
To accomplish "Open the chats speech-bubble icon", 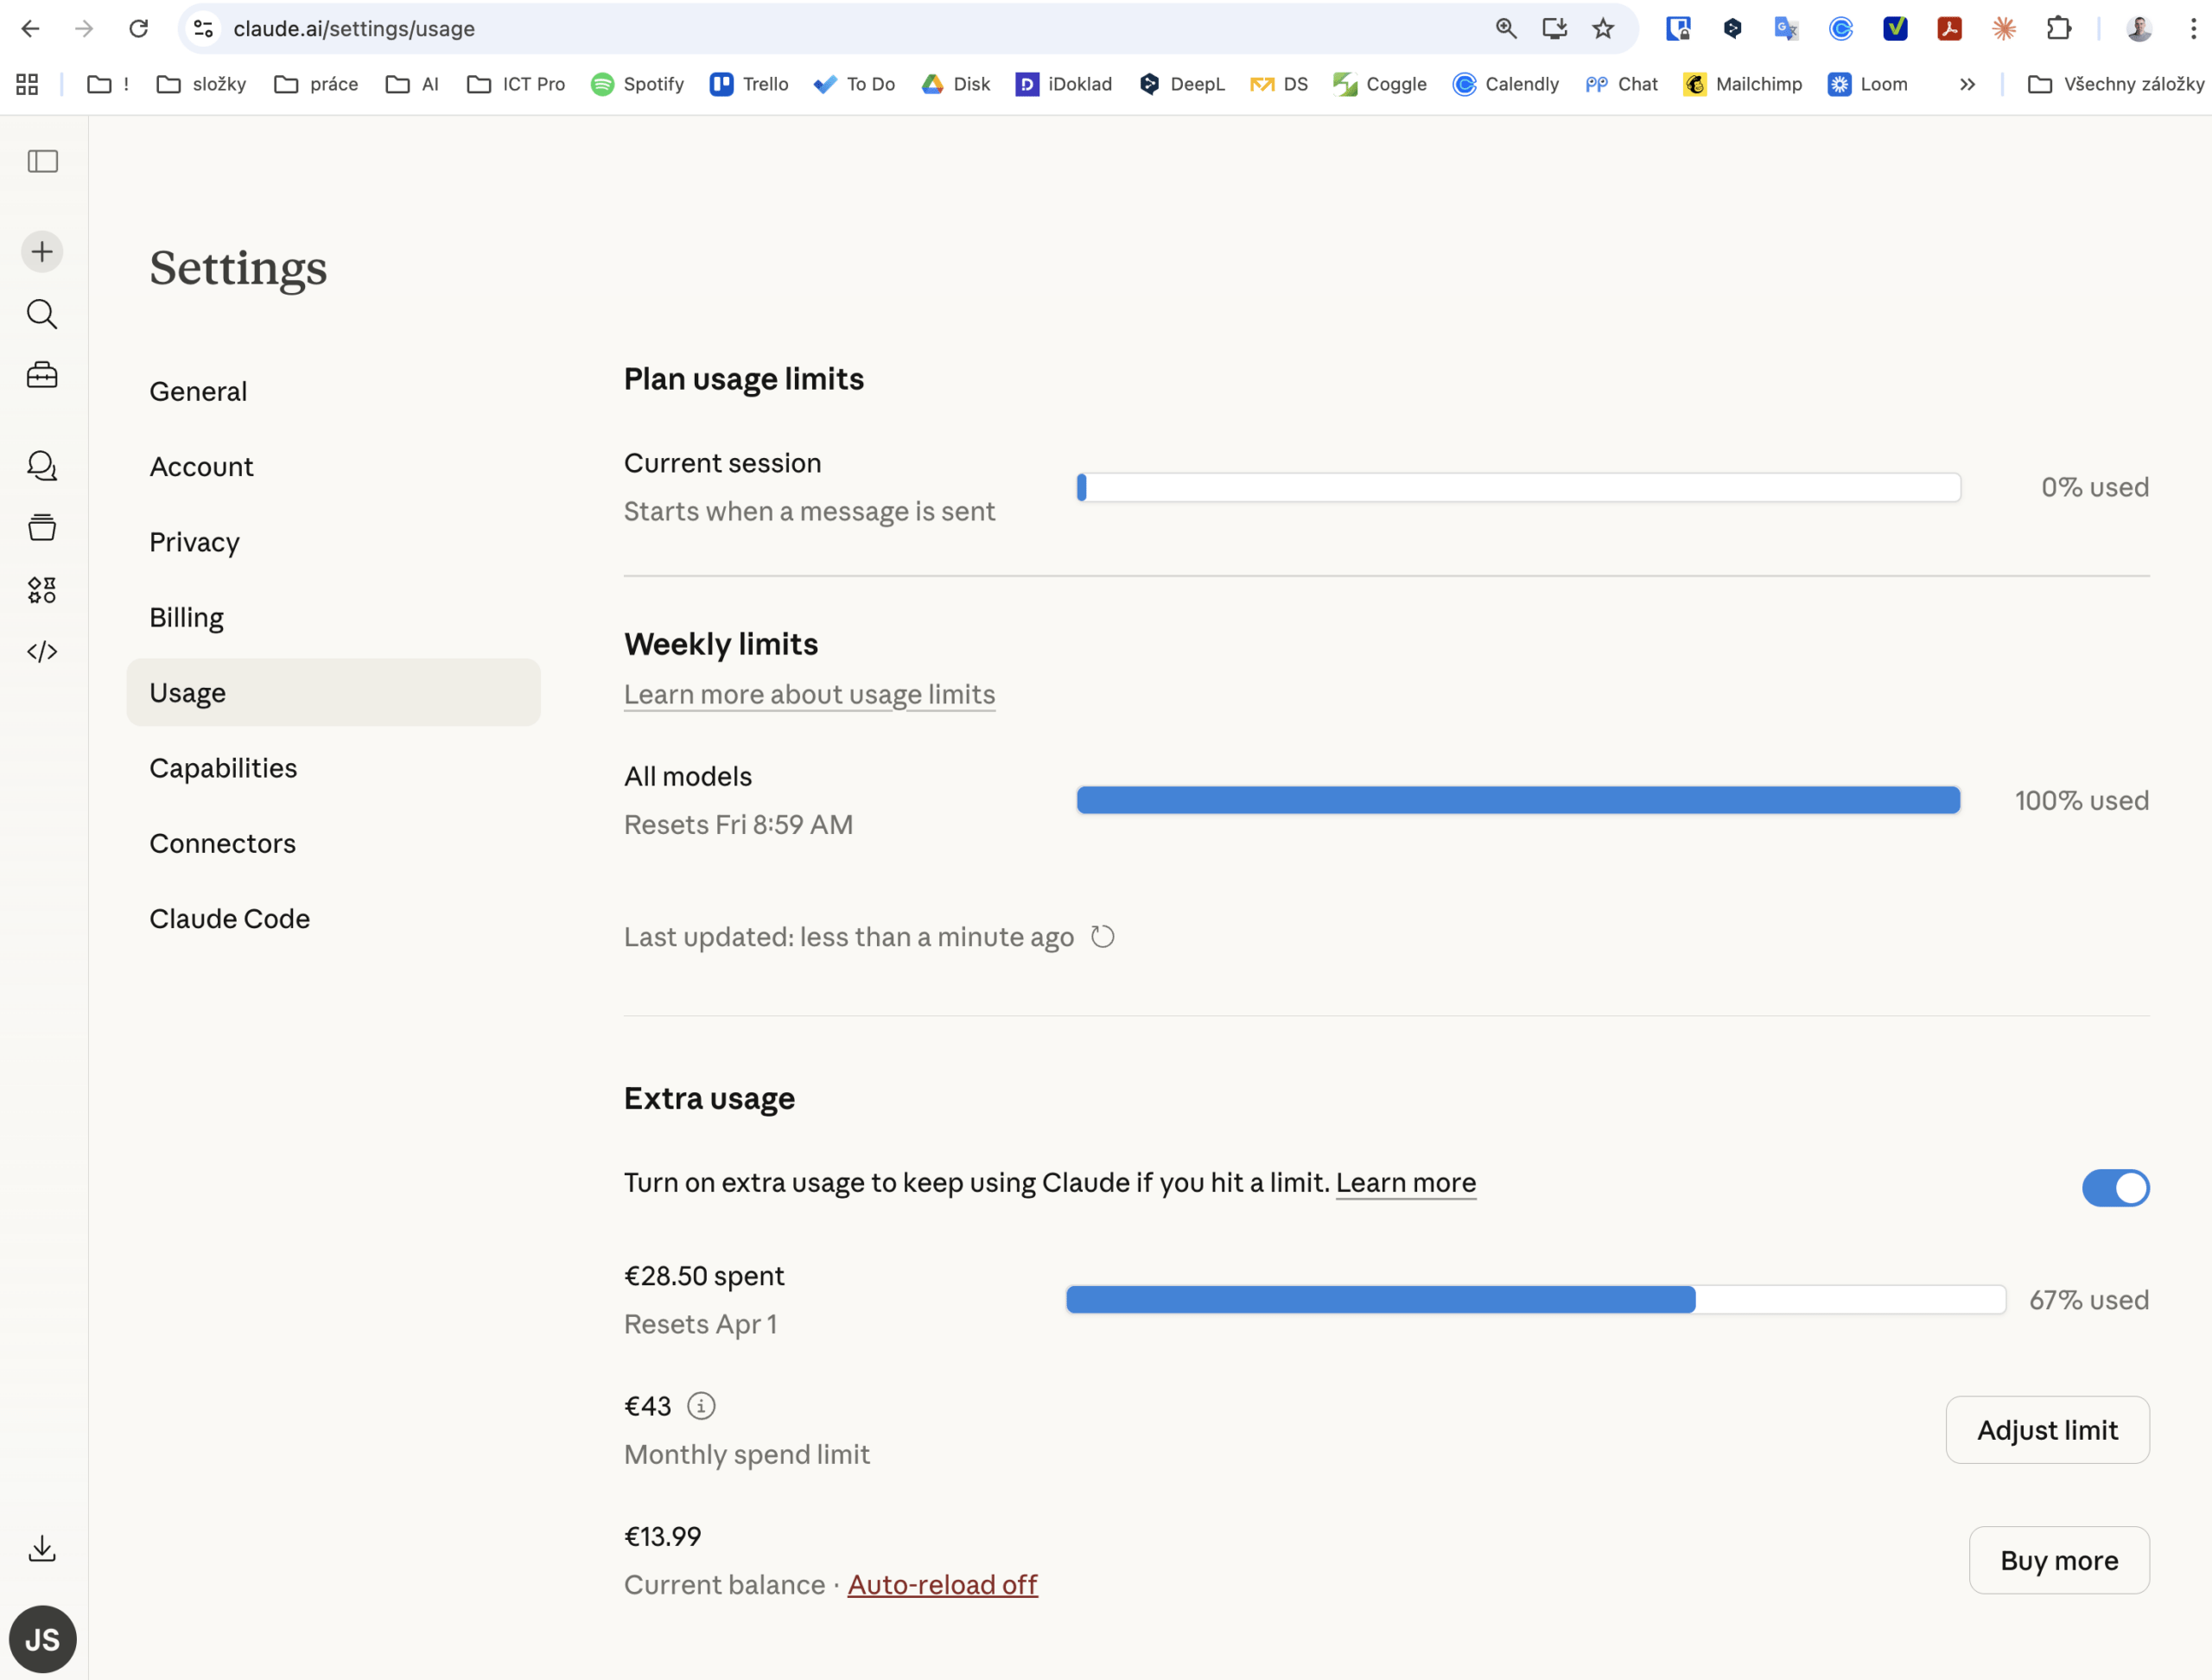I will 42,466.
